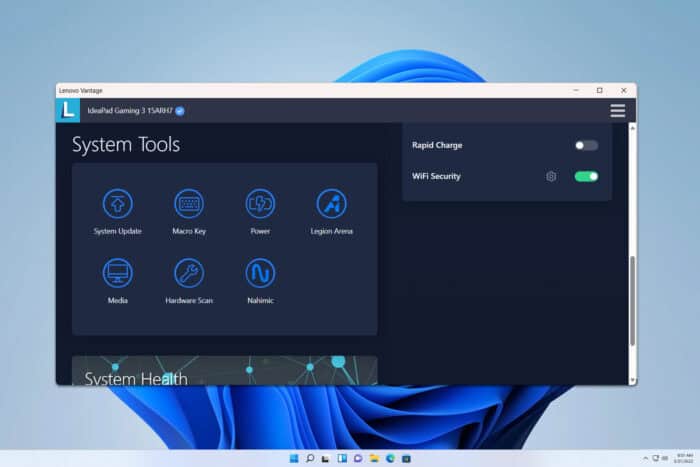This screenshot has width=700, height=467.
Task: Toggle Rapid Charge on
Action: click(x=586, y=146)
